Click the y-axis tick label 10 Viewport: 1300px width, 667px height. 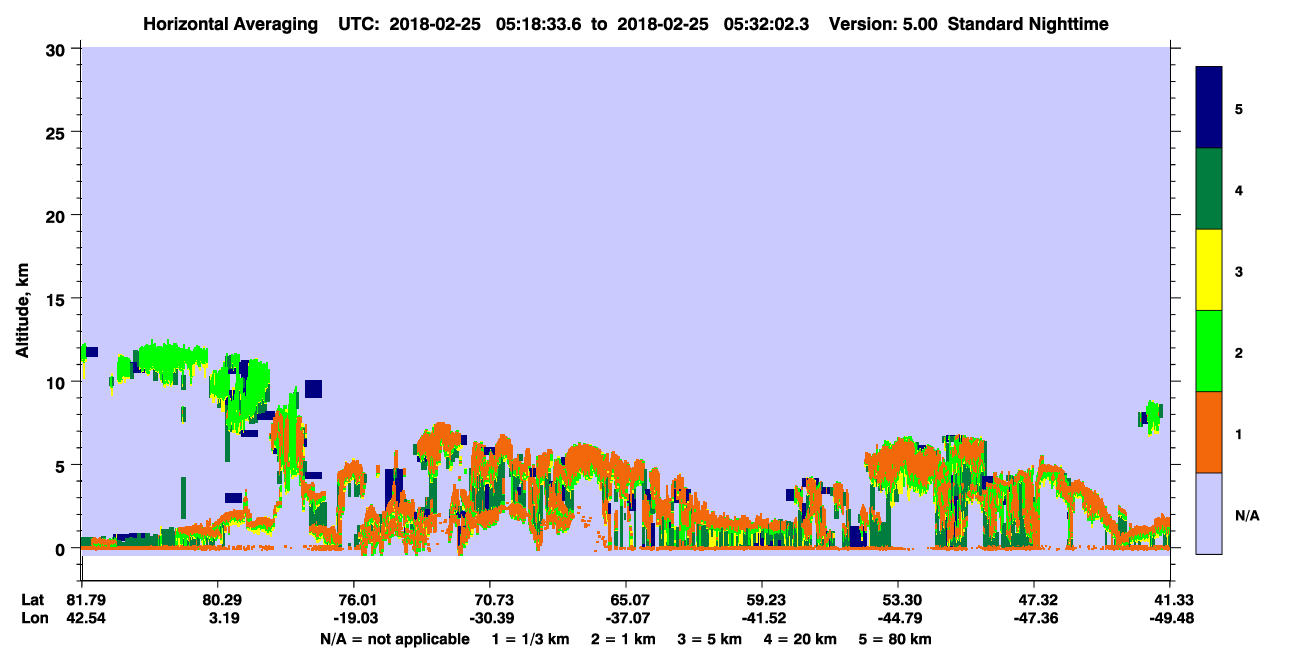(58, 382)
